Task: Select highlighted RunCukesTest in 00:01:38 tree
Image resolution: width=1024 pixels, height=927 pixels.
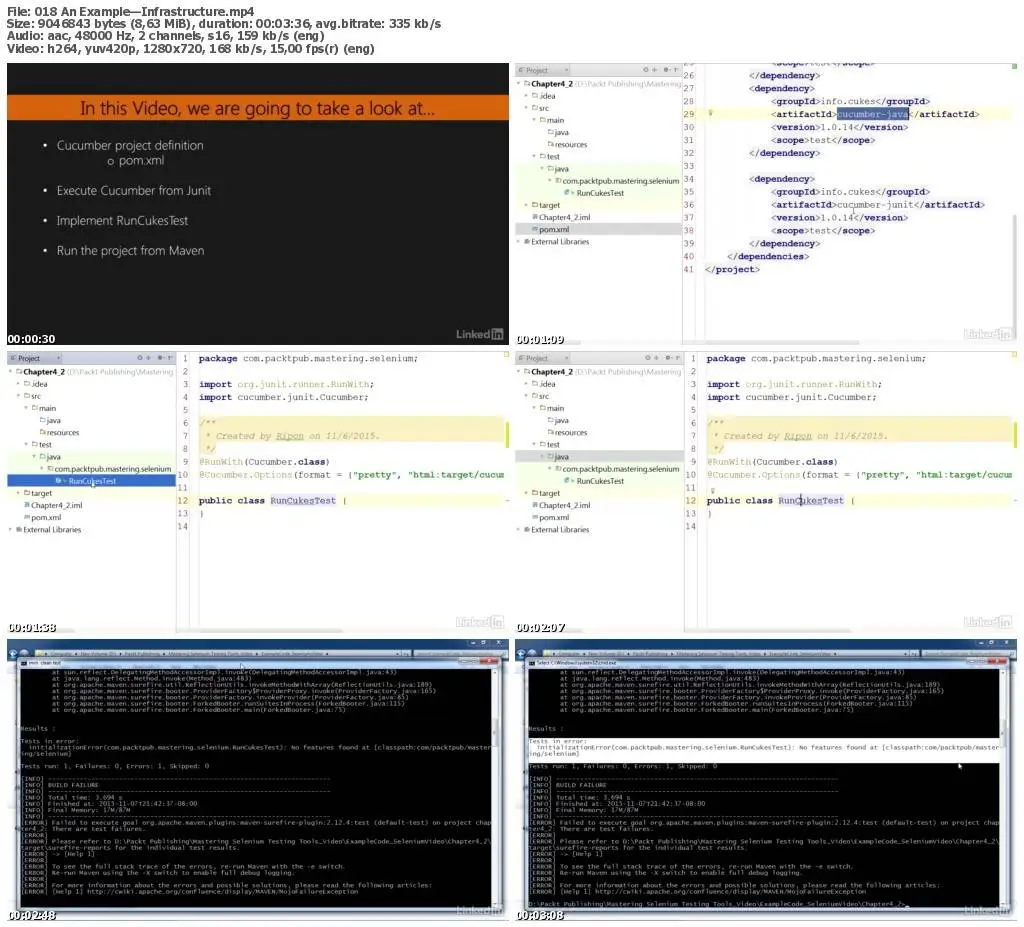Action: 92,481
